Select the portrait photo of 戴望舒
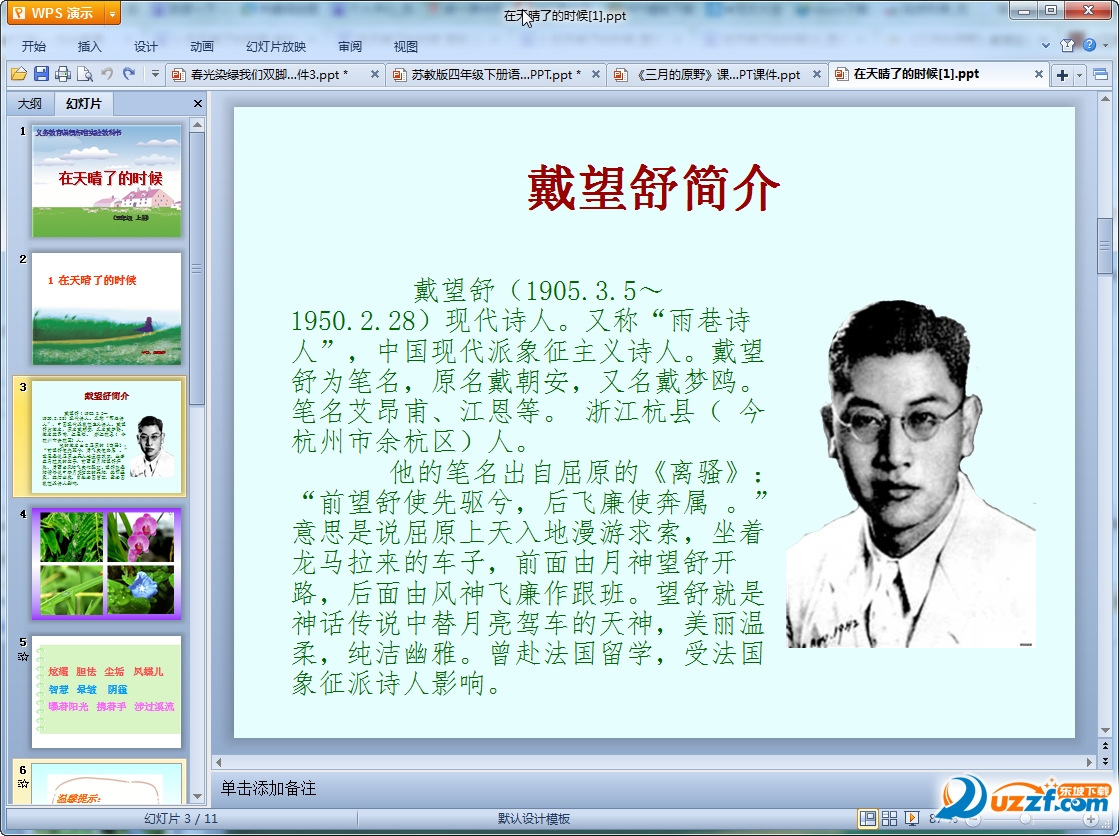The width and height of the screenshot is (1119, 836). [x=911, y=474]
